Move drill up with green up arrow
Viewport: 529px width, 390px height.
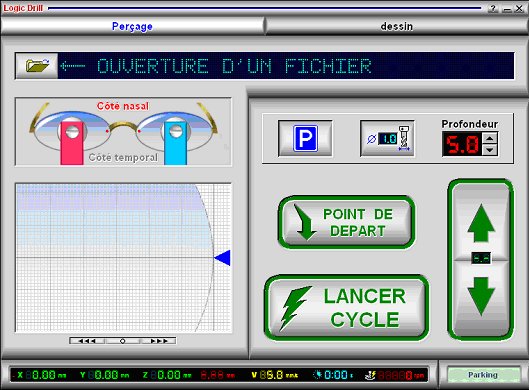click(481, 223)
